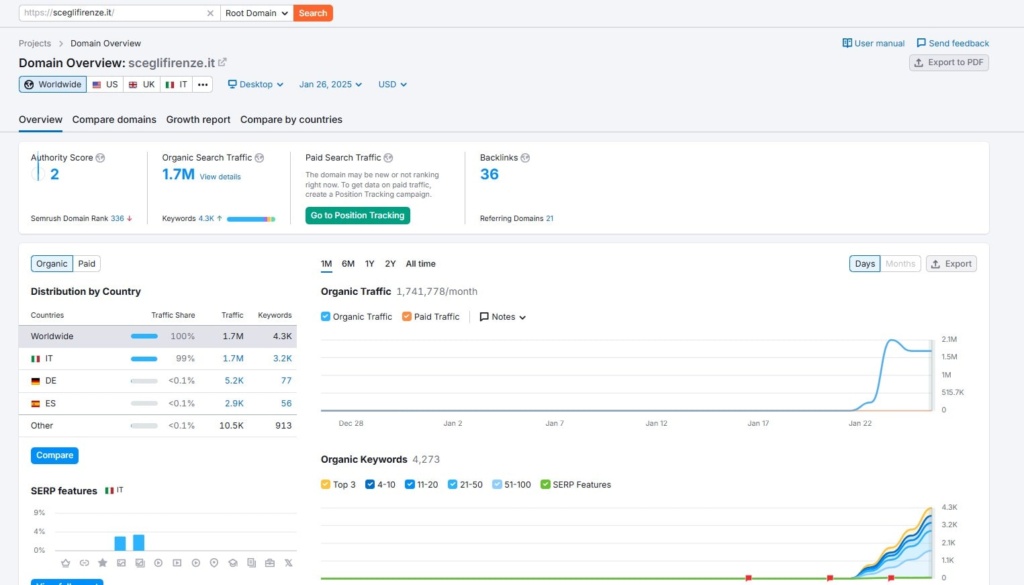
Task: Toggle the 21-50 positions checkbox
Action: [453, 484]
